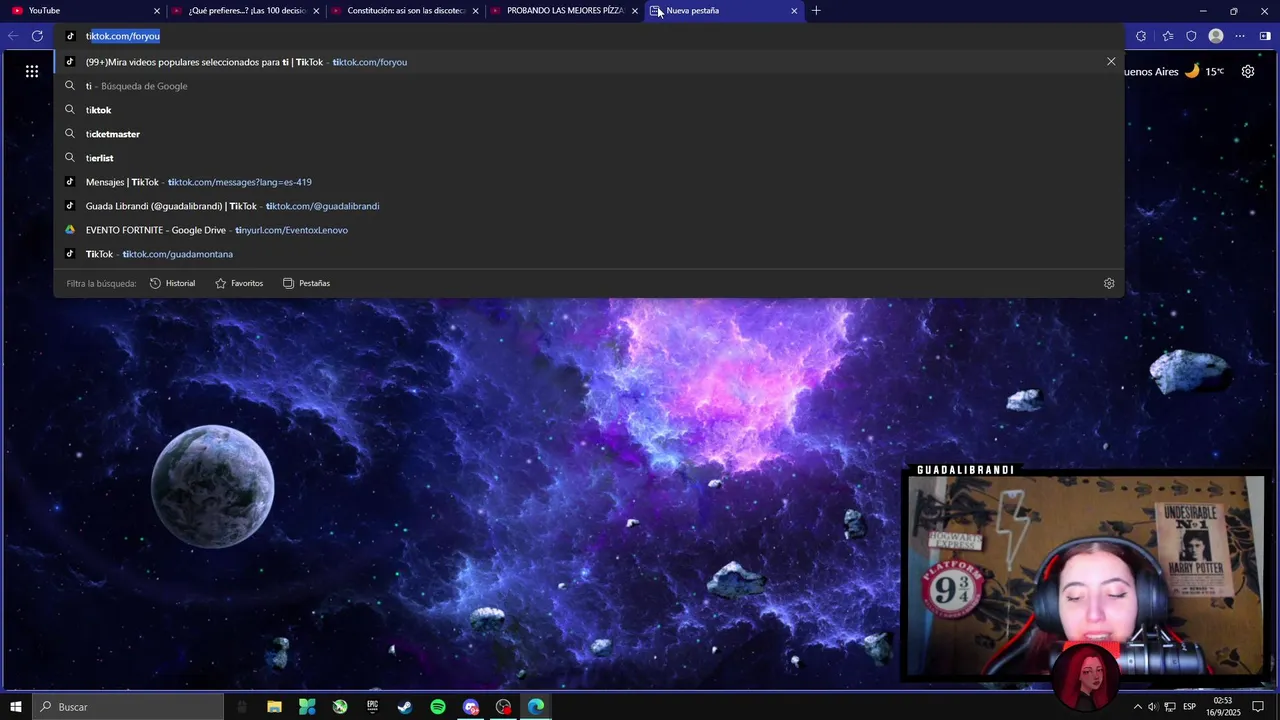The height and width of the screenshot is (720, 1280).
Task: Filter search by Favoritos
Action: [x=239, y=283]
